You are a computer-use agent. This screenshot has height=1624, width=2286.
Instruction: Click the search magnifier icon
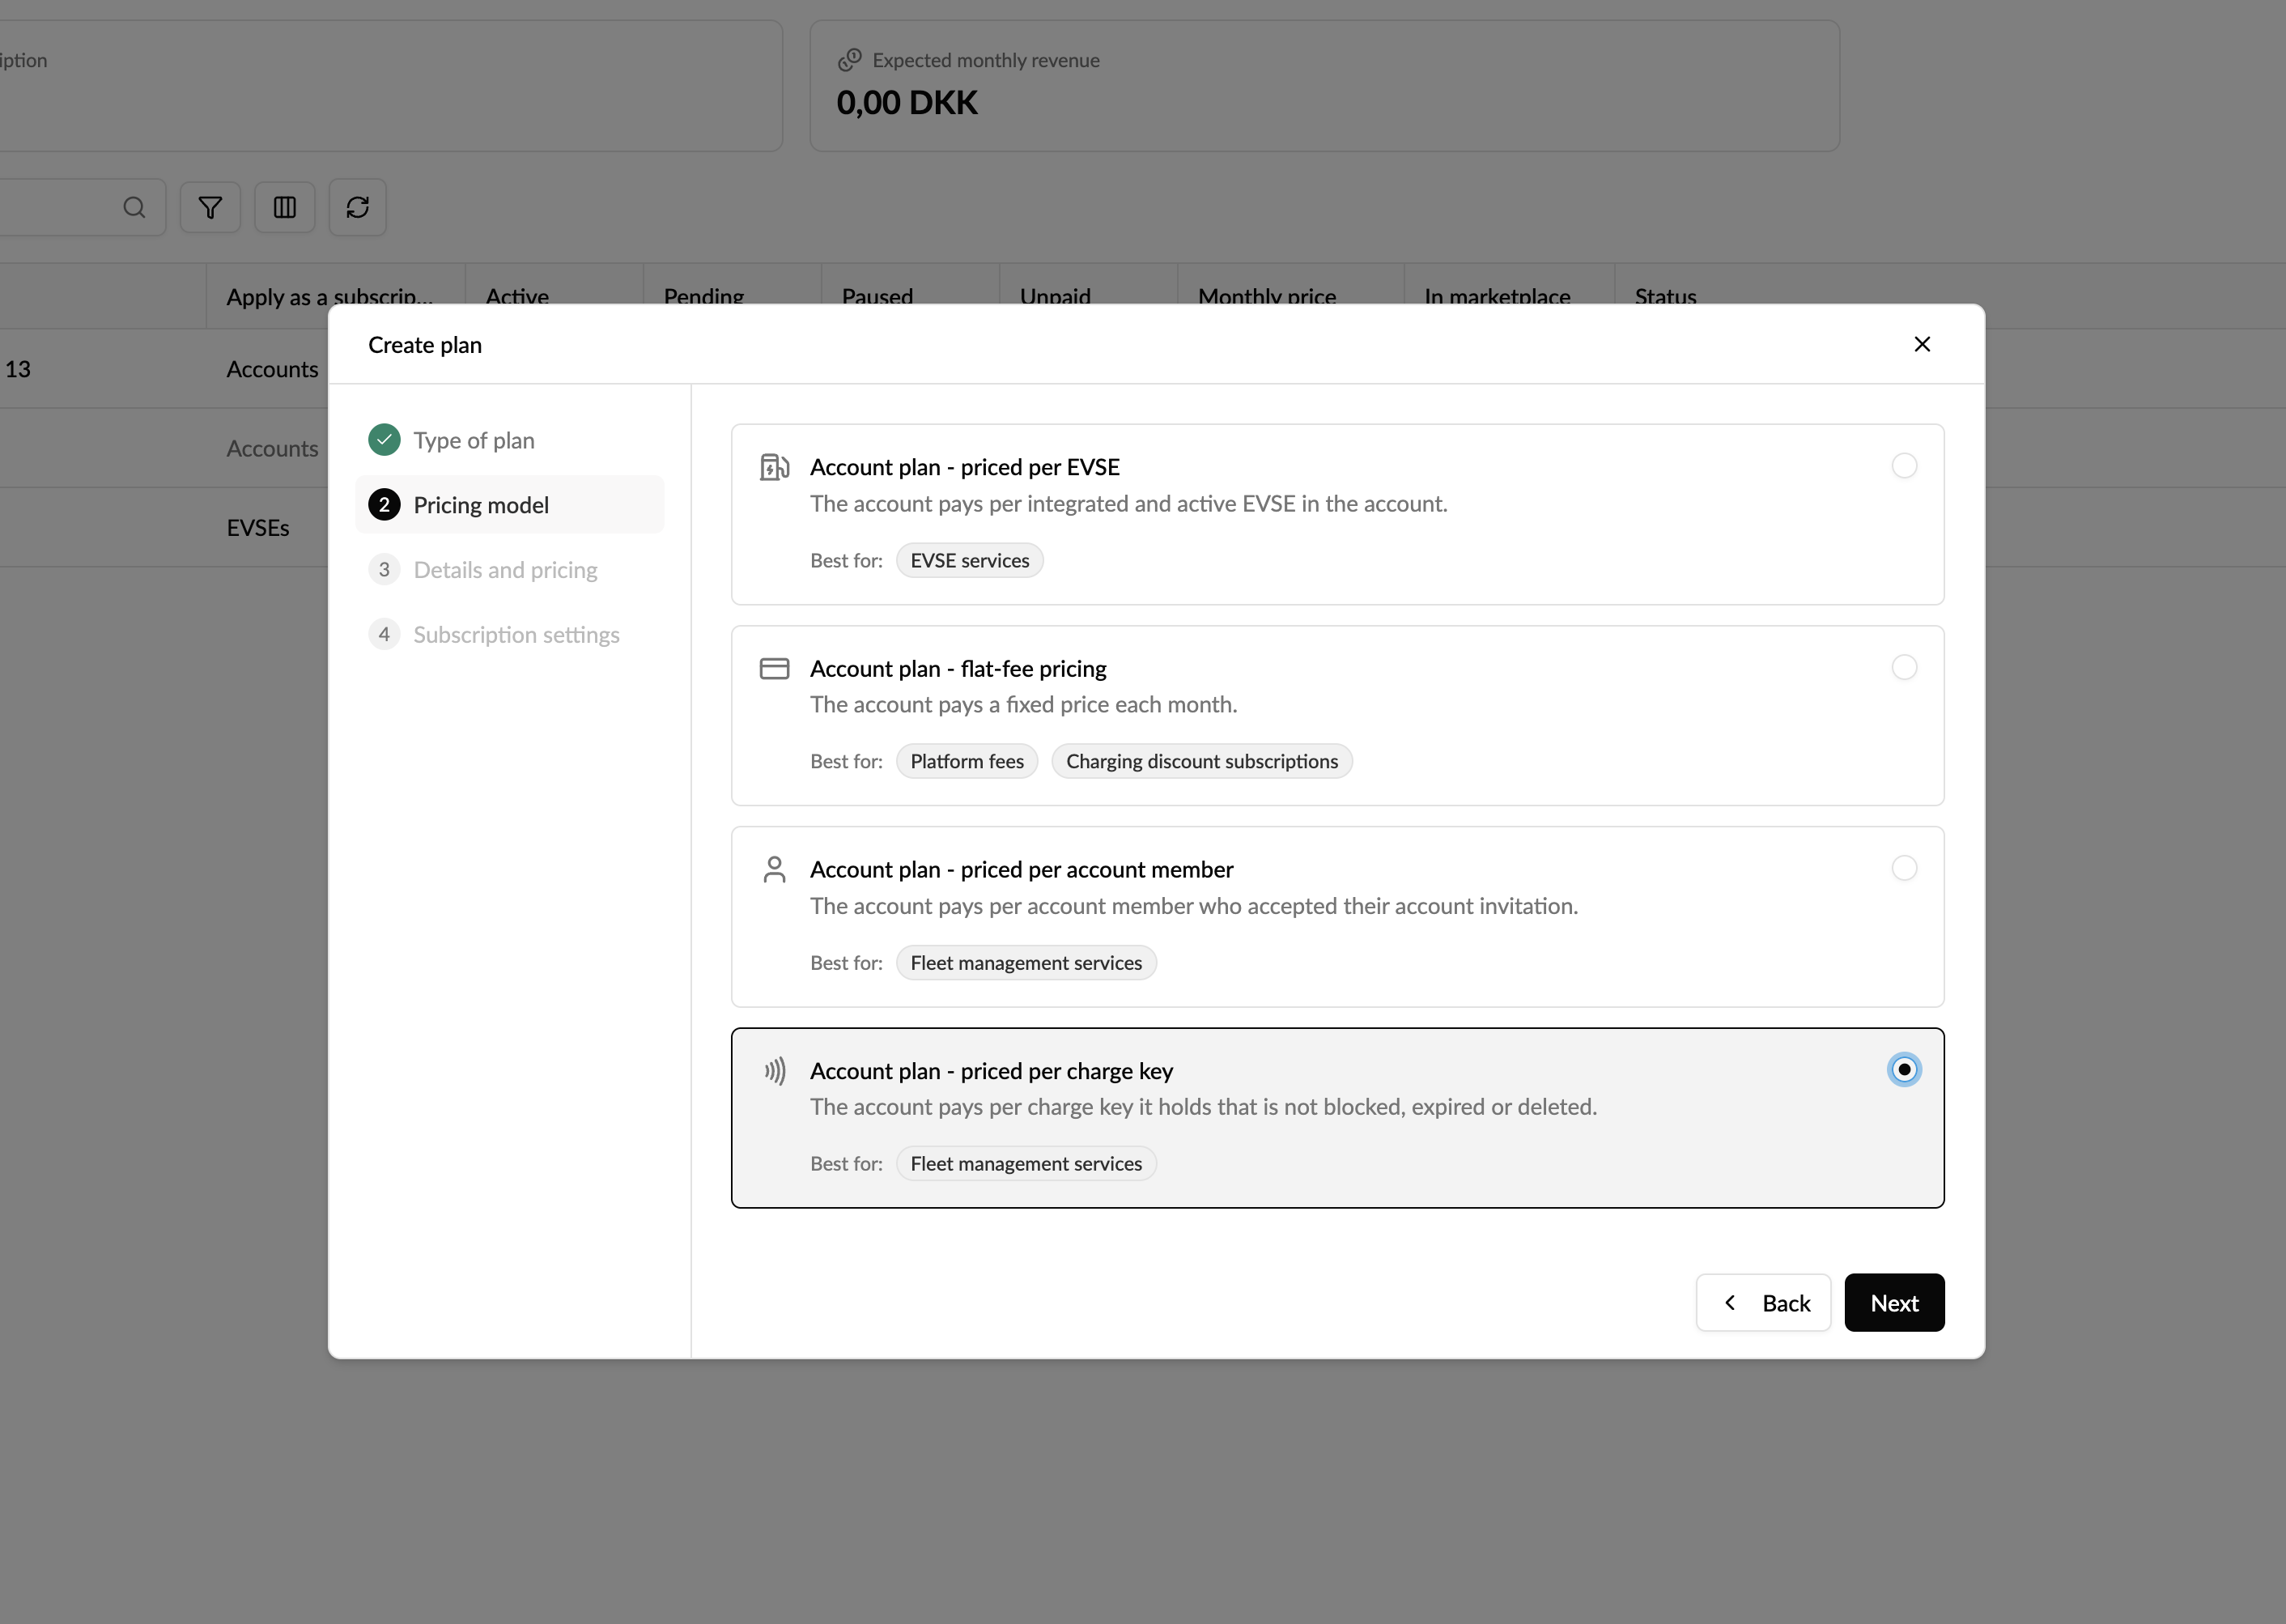(134, 207)
